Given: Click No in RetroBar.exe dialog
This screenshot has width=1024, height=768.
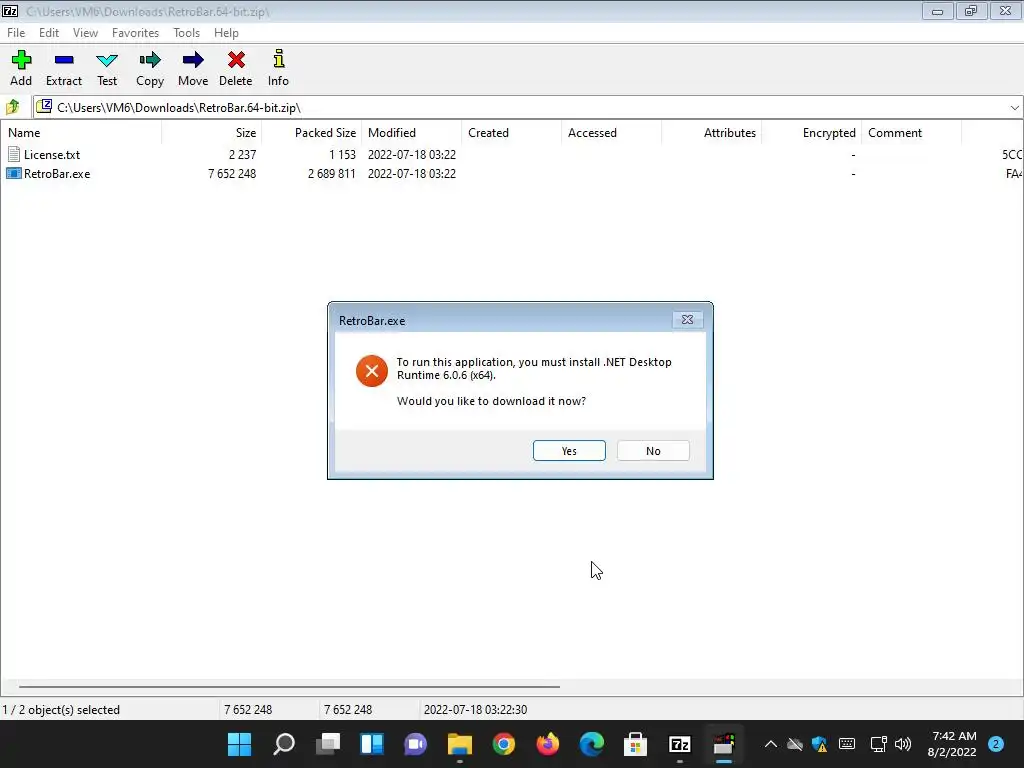Looking at the screenshot, I should point(653,451).
